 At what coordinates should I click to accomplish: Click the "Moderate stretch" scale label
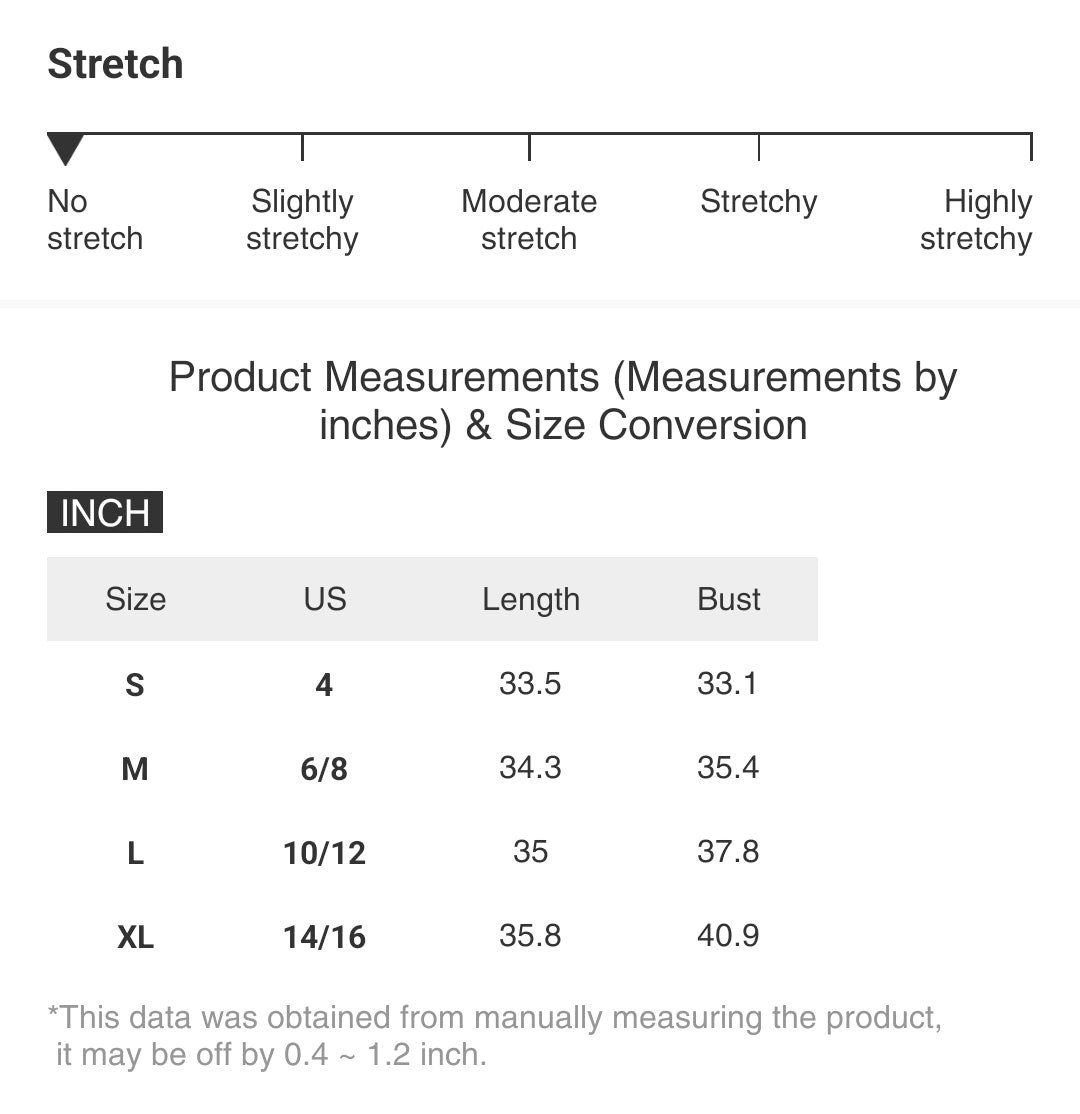coord(529,220)
